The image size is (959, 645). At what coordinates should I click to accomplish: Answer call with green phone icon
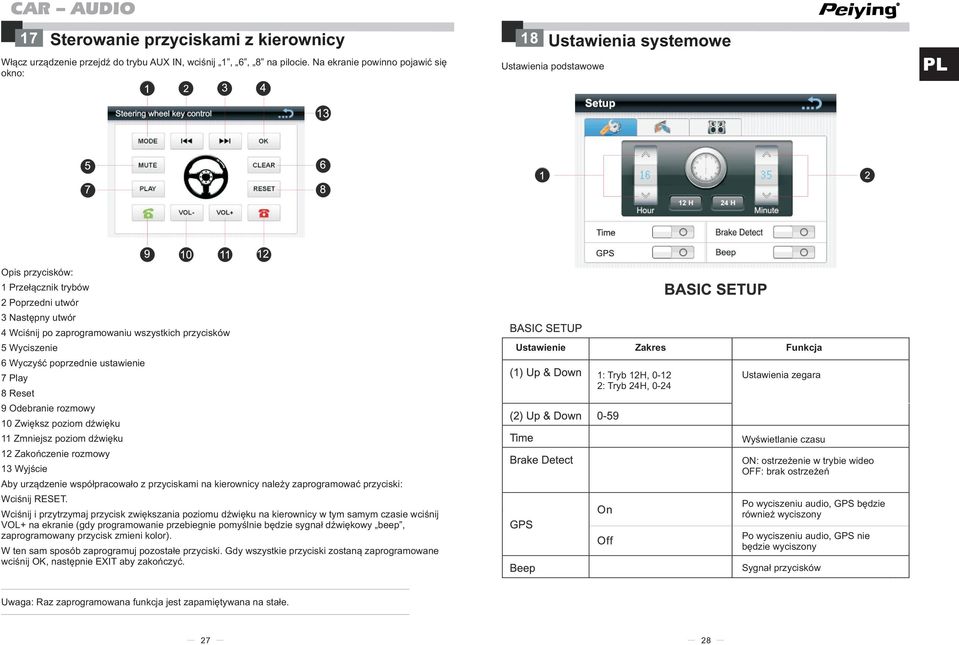tap(147, 213)
